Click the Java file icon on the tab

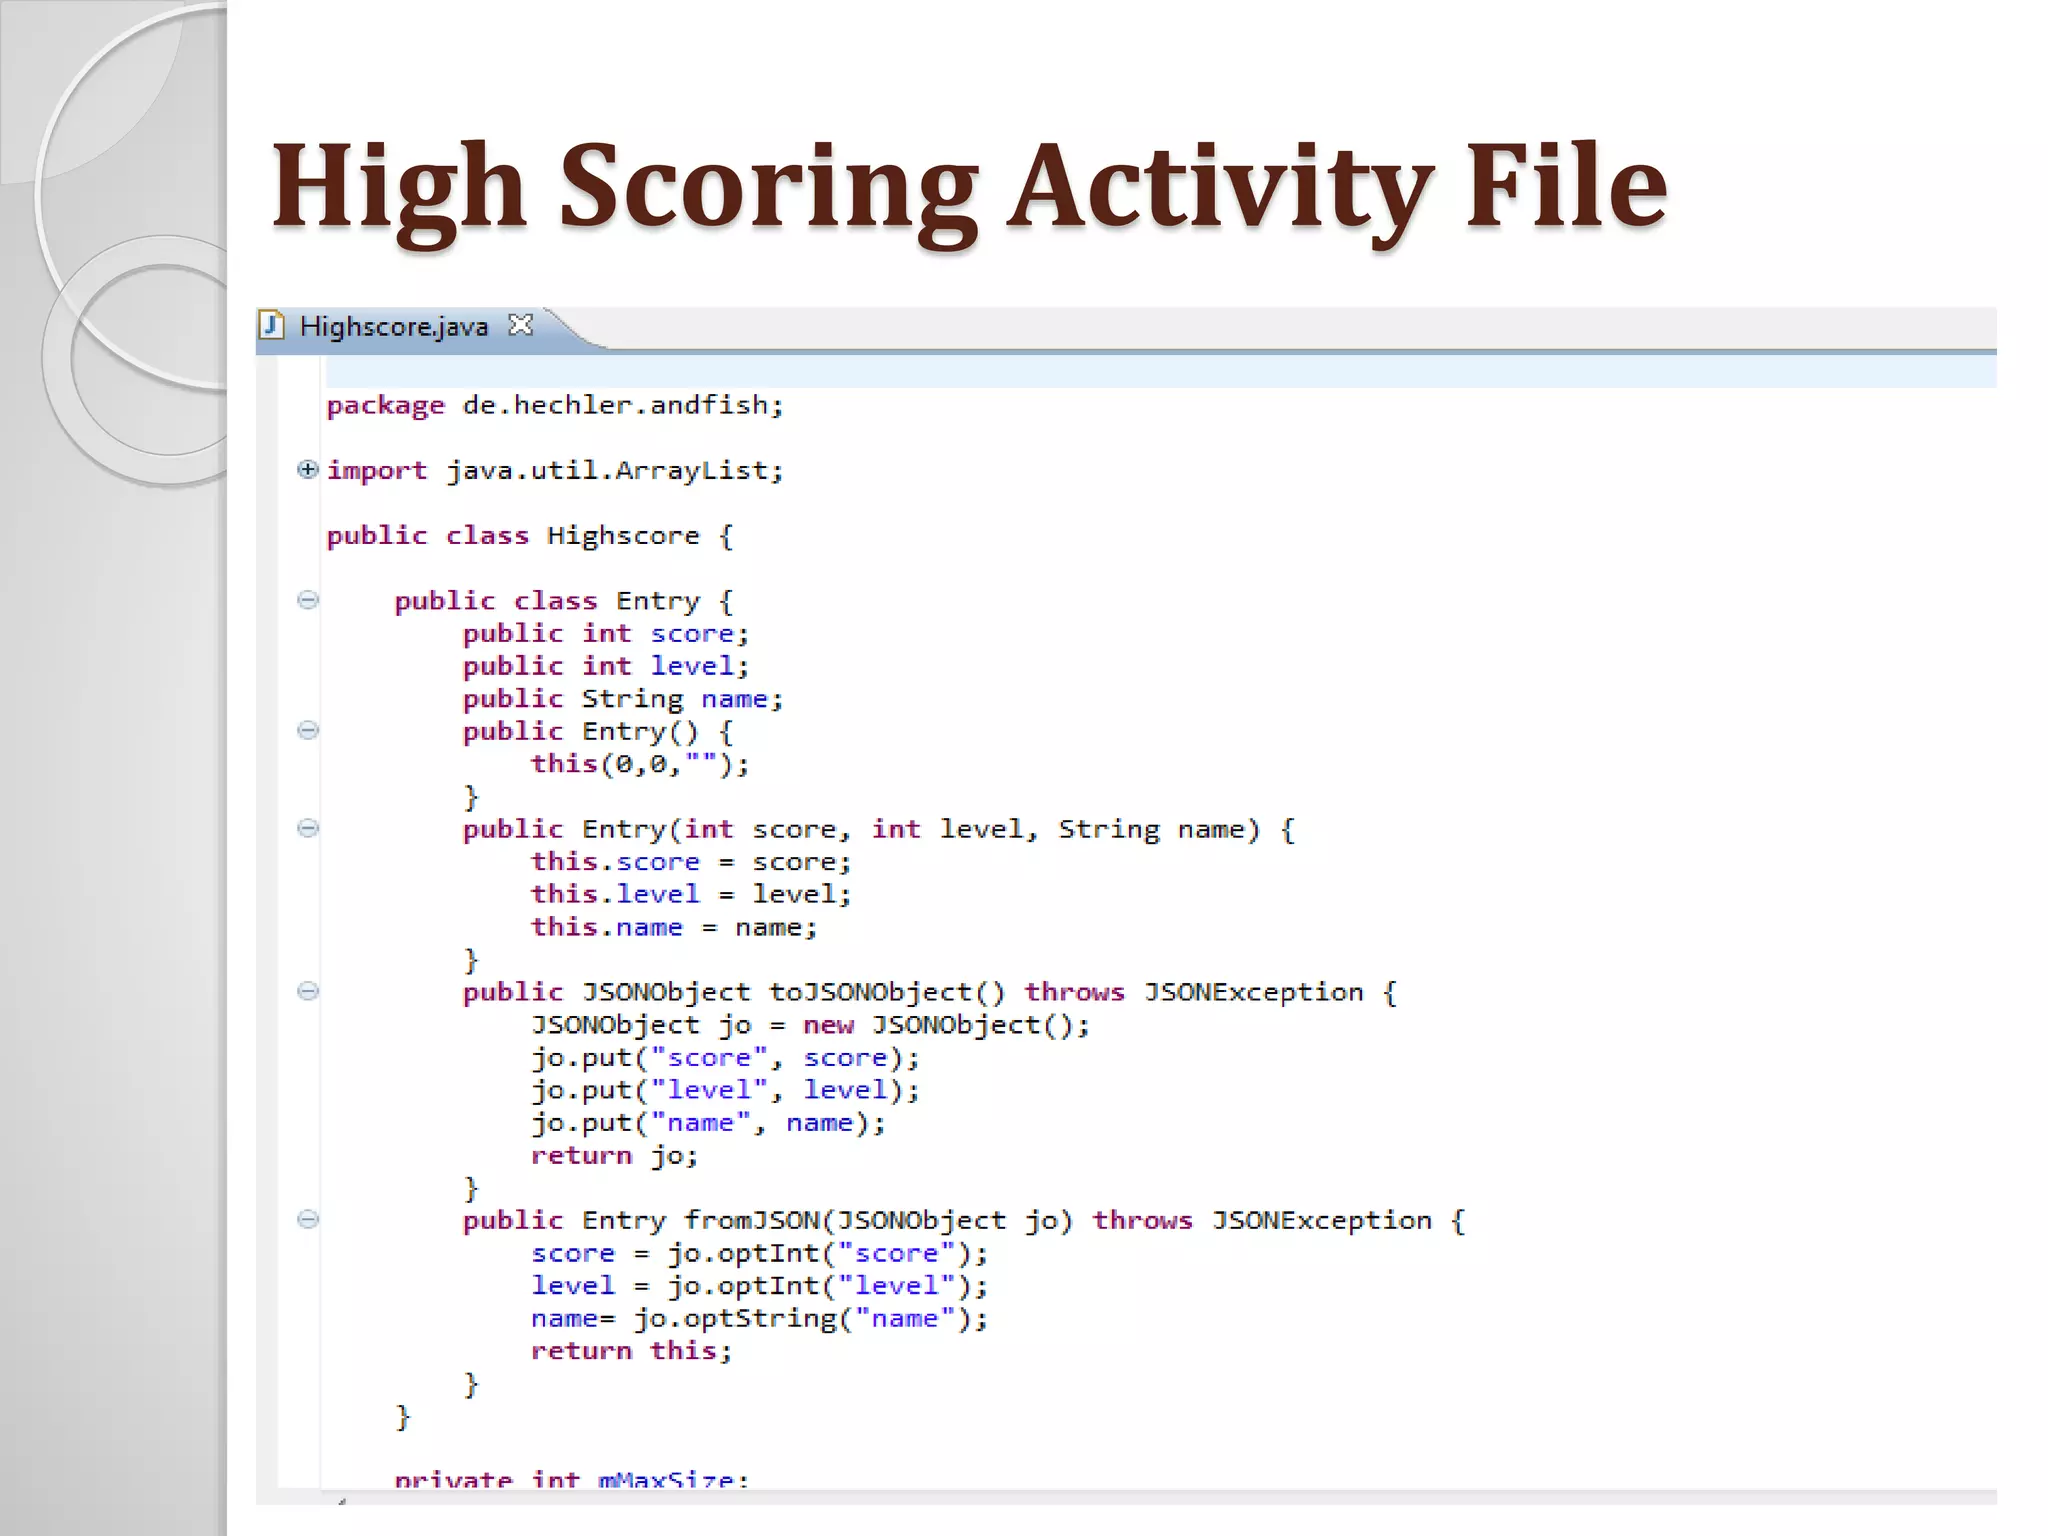point(271,325)
